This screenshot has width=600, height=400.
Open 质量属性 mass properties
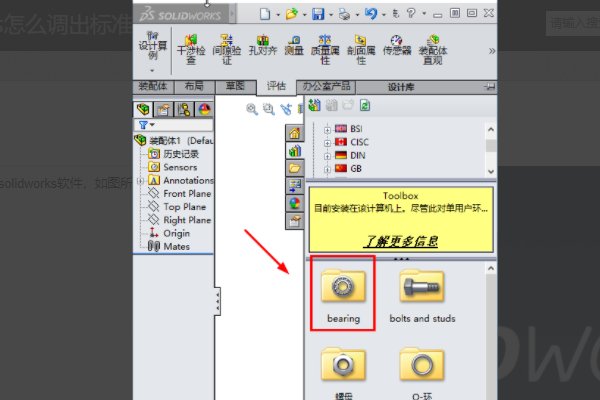tap(325, 49)
